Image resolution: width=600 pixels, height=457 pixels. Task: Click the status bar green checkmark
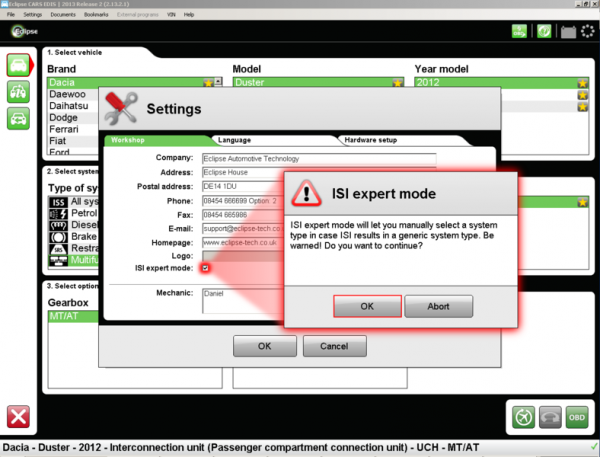coord(595,447)
